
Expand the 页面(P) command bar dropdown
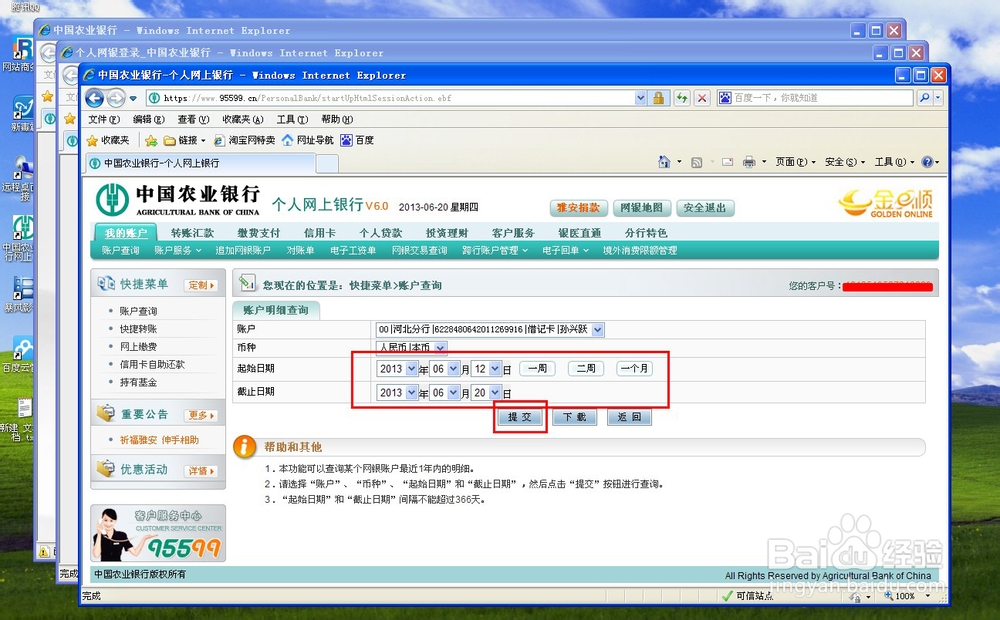pos(795,162)
